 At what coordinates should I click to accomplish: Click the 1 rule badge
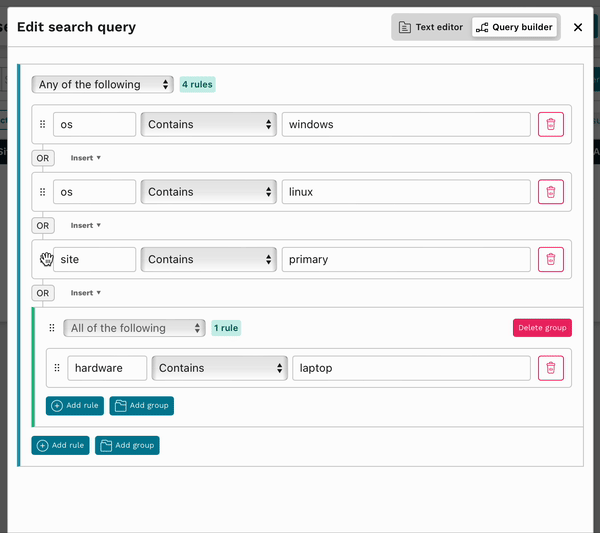(226, 328)
